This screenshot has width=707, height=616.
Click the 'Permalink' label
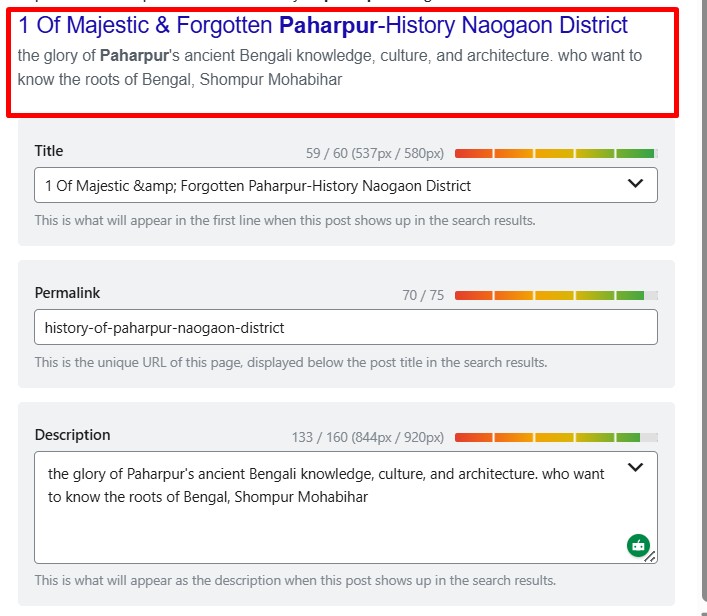click(67, 293)
